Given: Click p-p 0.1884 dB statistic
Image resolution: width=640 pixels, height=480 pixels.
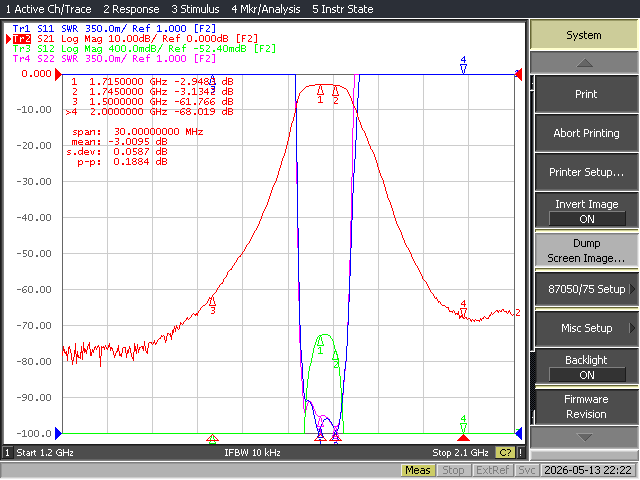Looking at the screenshot, I should pyautogui.click(x=122, y=162).
